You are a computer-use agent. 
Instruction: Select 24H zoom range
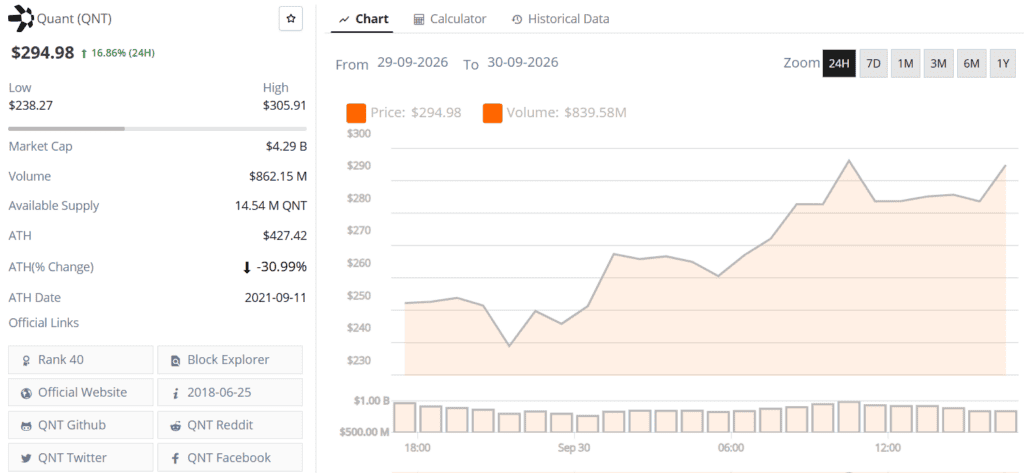coord(839,63)
